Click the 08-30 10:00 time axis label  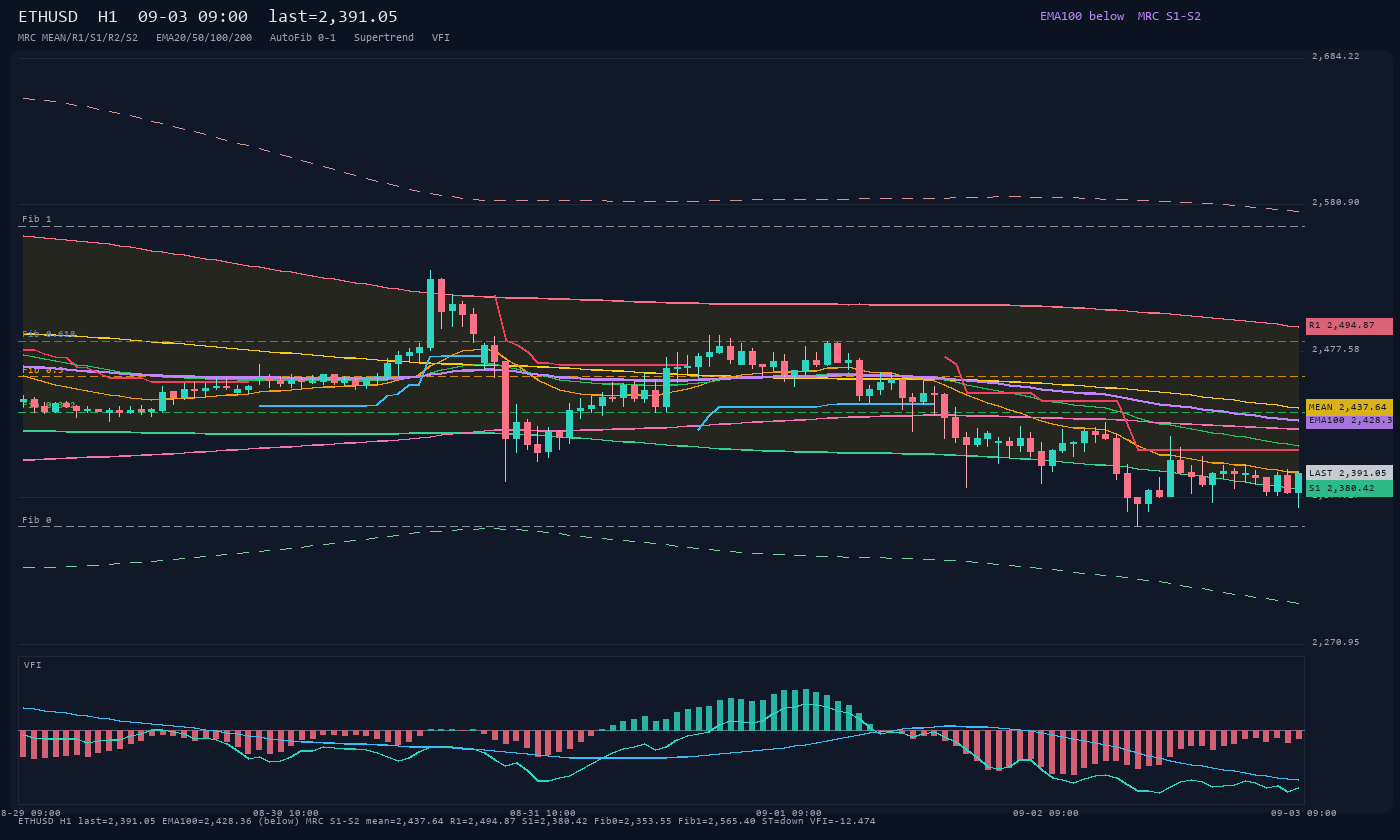coord(286,813)
